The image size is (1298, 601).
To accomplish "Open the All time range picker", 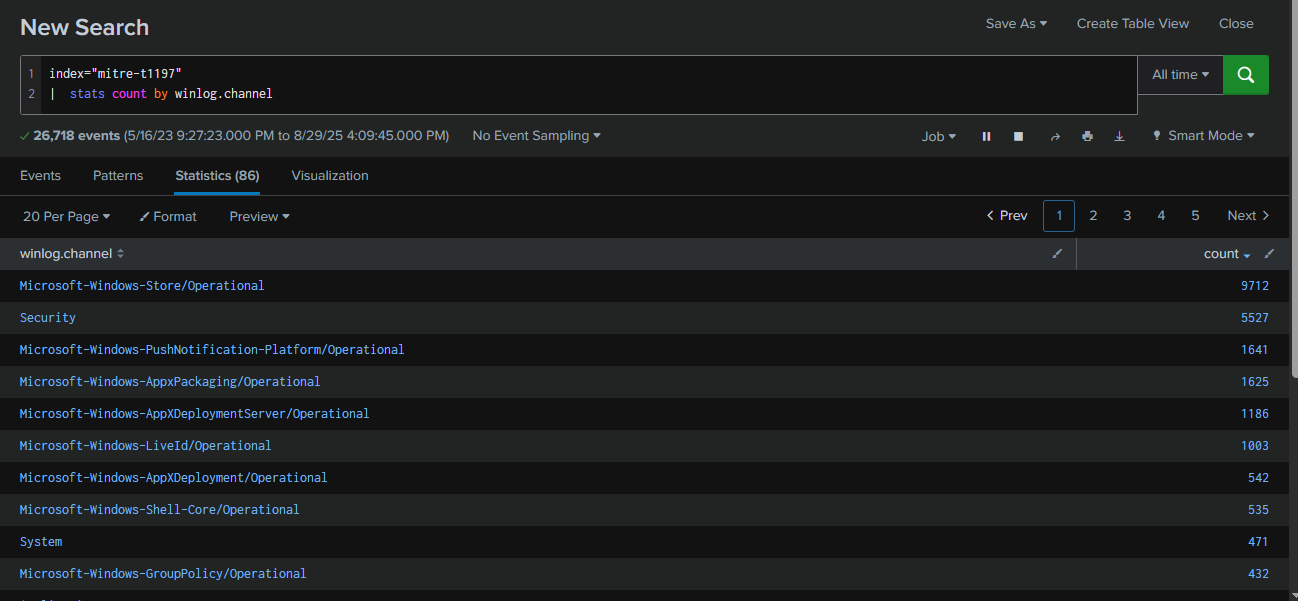I will click(1180, 75).
